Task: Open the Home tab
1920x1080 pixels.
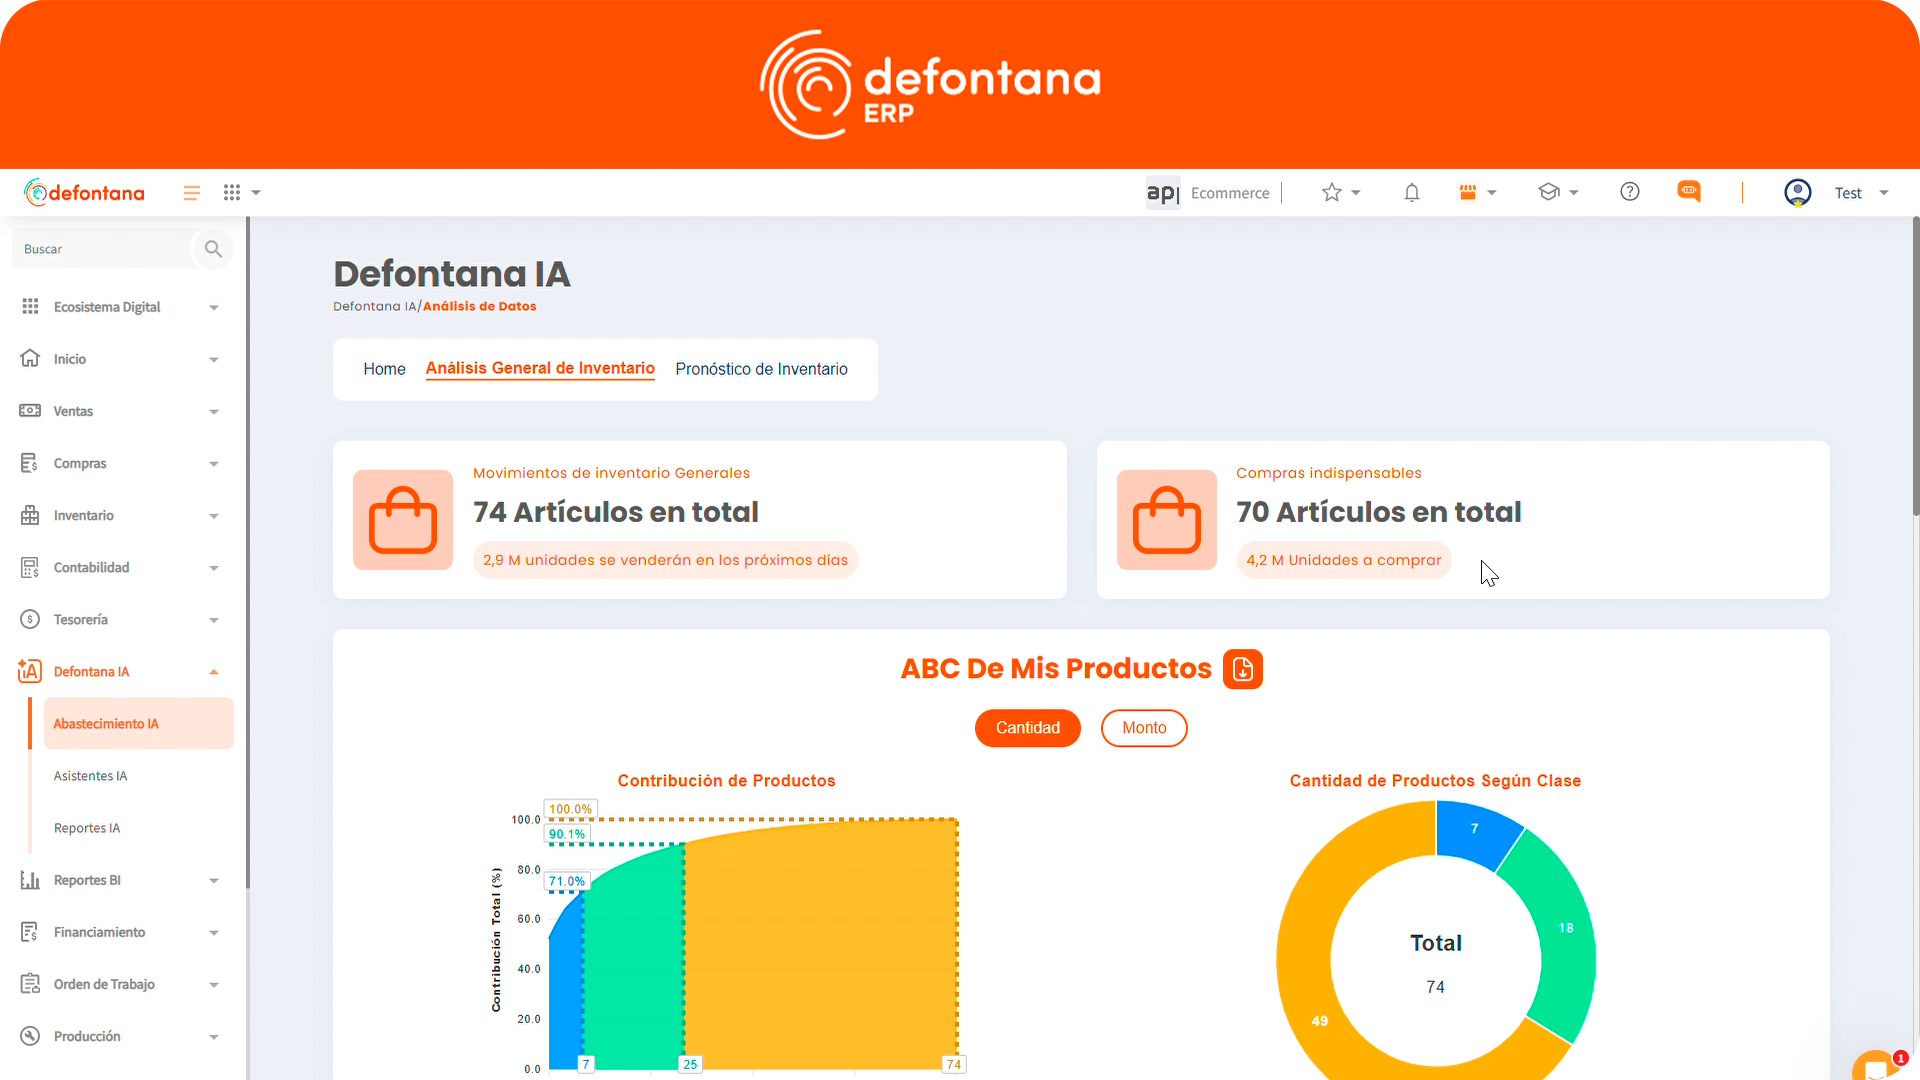Action: pos(384,369)
